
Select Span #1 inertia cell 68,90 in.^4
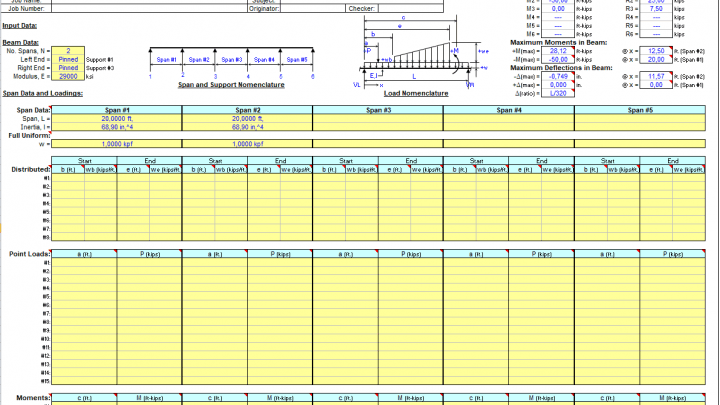(x=117, y=127)
